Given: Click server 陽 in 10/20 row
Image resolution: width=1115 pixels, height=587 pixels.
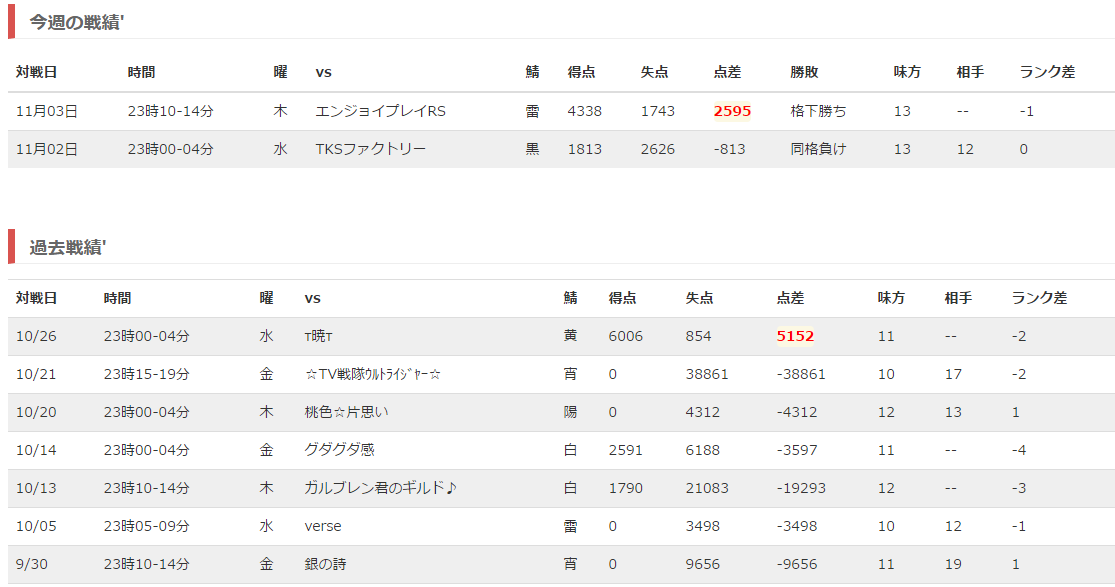Looking at the screenshot, I should [570, 412].
